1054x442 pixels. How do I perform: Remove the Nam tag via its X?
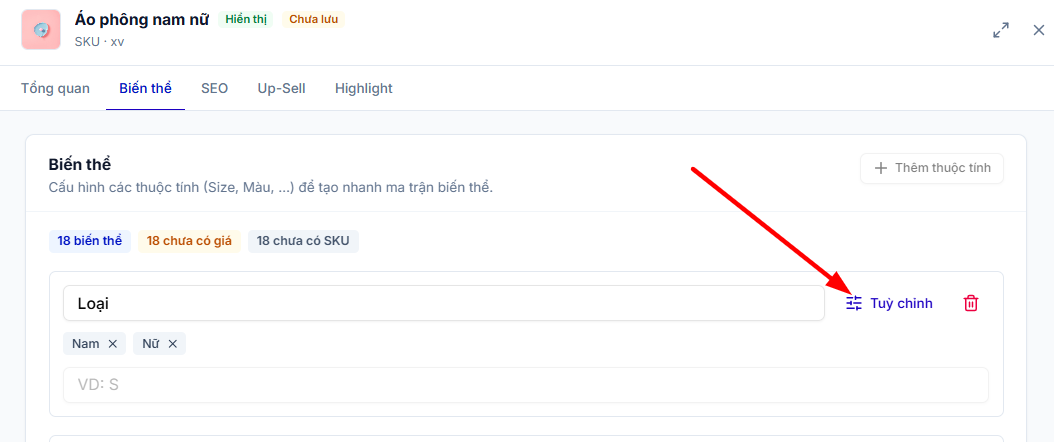113,344
